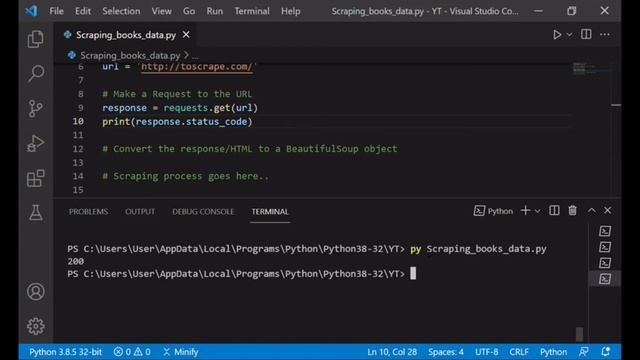Kill terminal with trash icon
Image resolution: width=640 pixels, height=360 pixels.
(x=572, y=210)
